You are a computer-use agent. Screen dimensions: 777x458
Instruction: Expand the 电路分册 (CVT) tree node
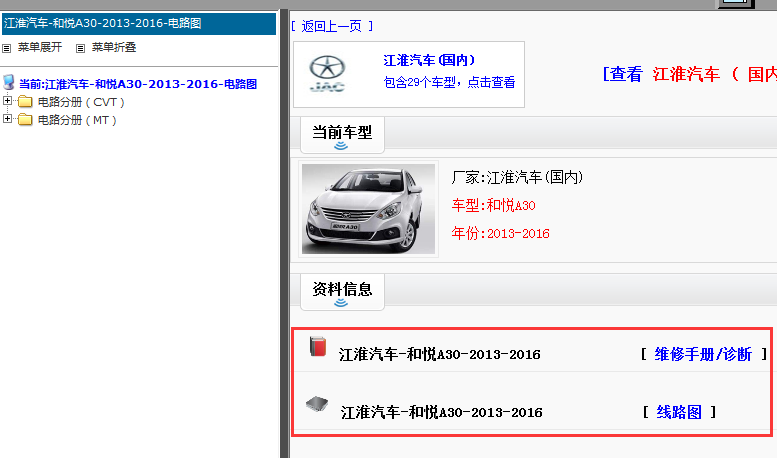point(7,101)
